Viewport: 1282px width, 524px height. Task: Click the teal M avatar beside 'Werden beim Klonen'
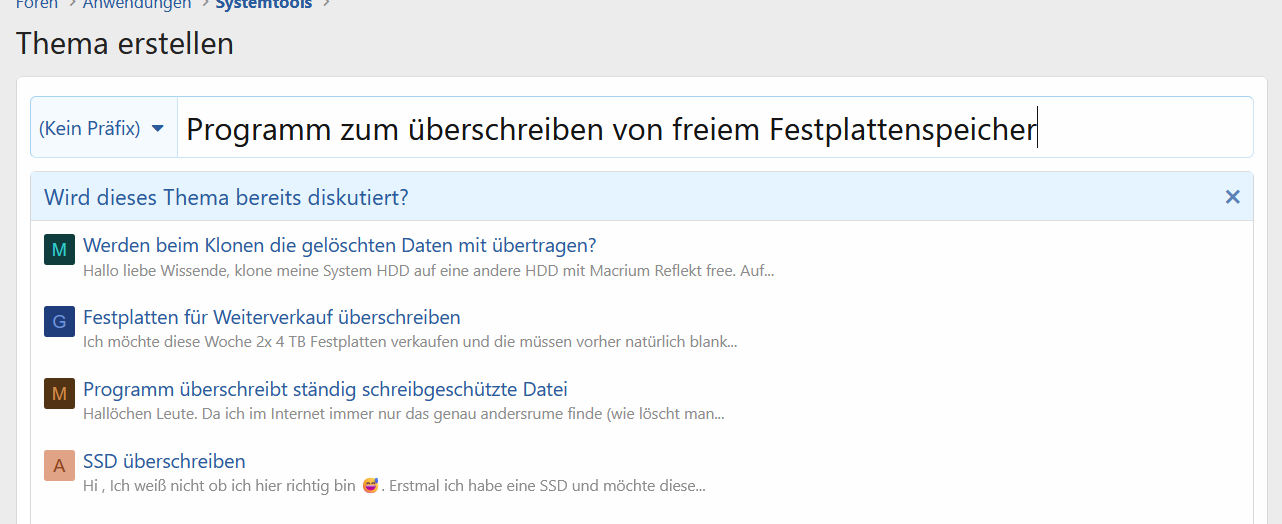pyautogui.click(x=59, y=249)
